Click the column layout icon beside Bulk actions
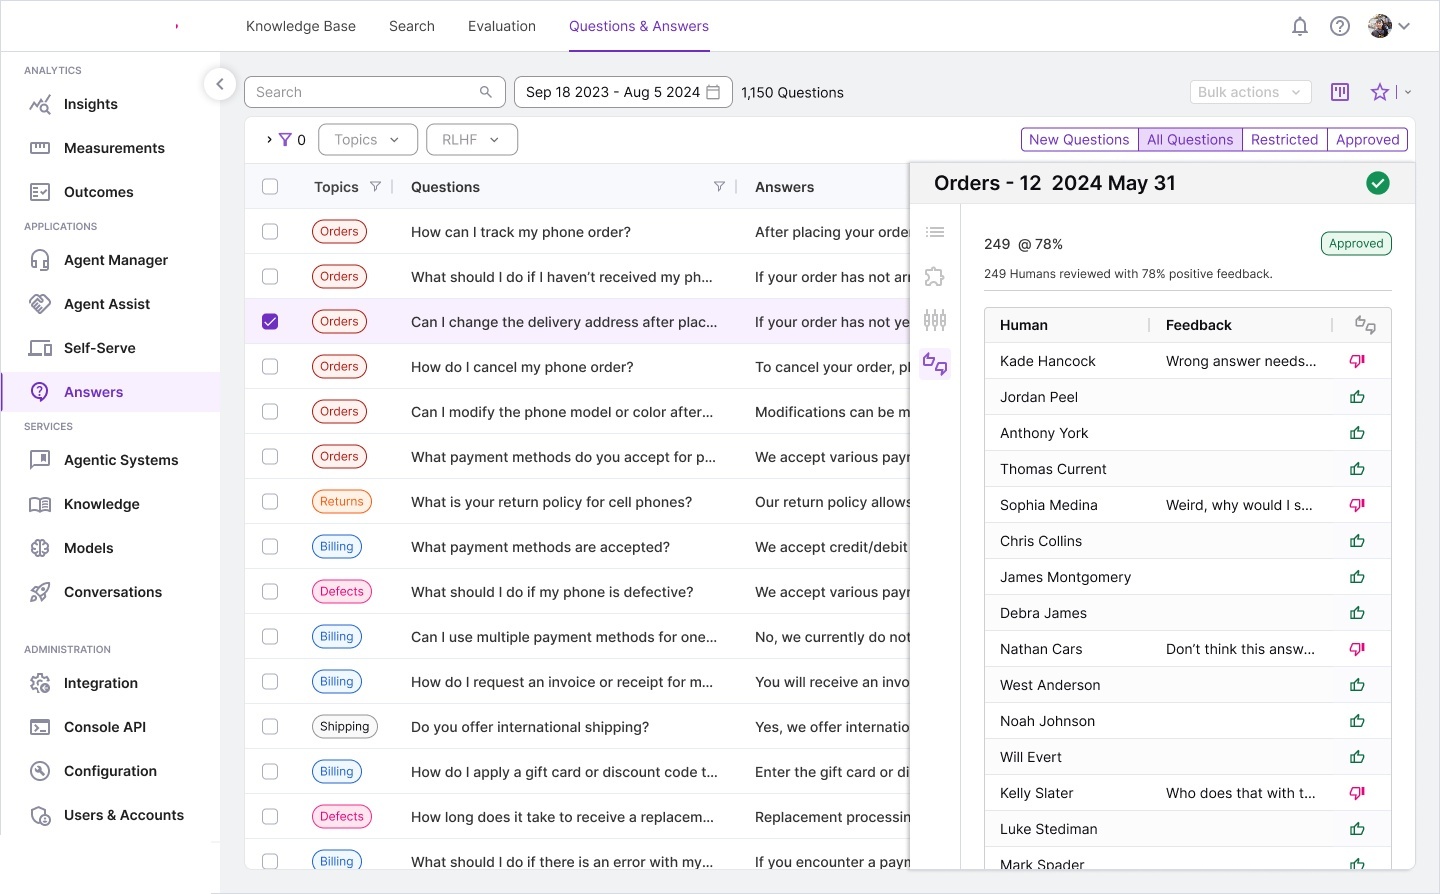Image resolution: width=1440 pixels, height=894 pixels. (x=1340, y=92)
